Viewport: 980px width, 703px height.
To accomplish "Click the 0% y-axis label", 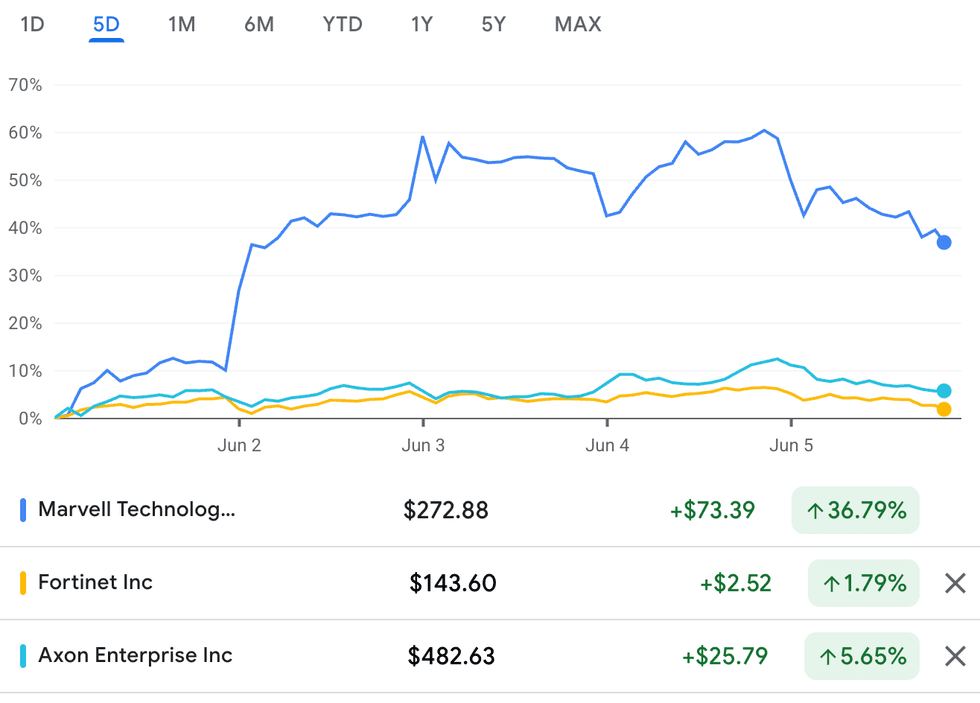I will [x=30, y=419].
